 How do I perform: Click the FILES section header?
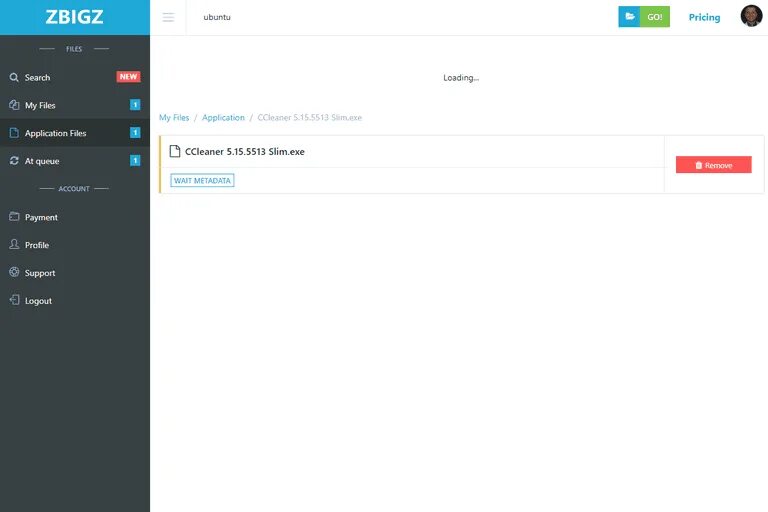click(74, 49)
